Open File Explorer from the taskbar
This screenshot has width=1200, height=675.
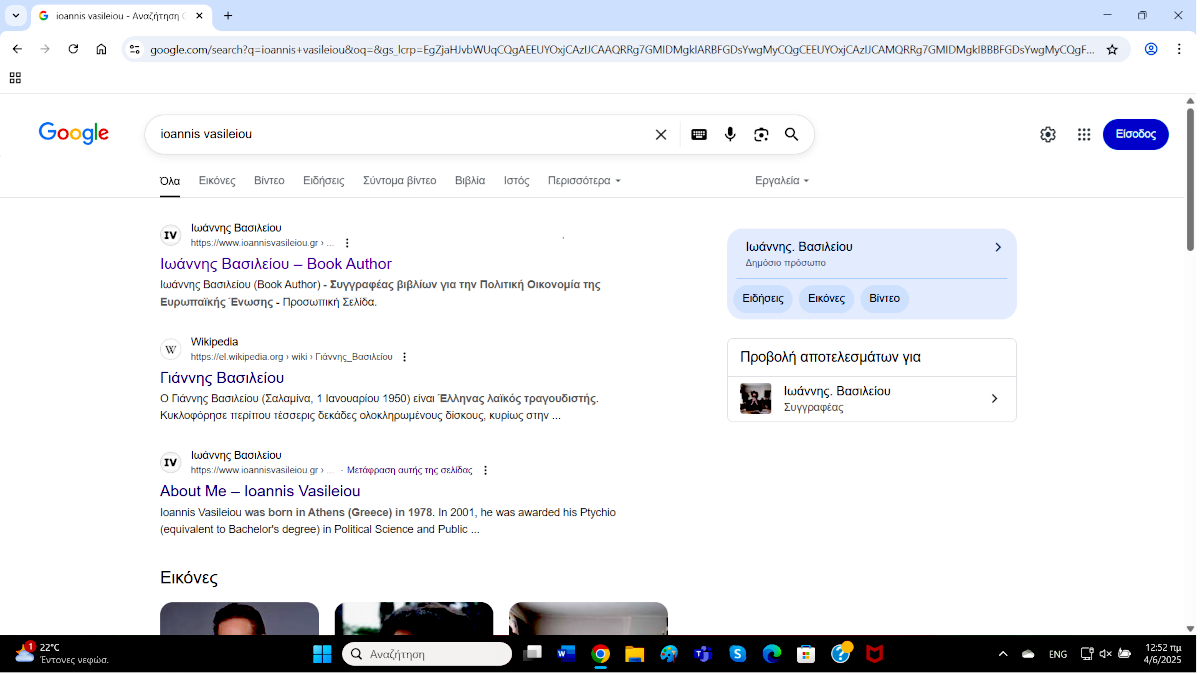[x=634, y=654]
